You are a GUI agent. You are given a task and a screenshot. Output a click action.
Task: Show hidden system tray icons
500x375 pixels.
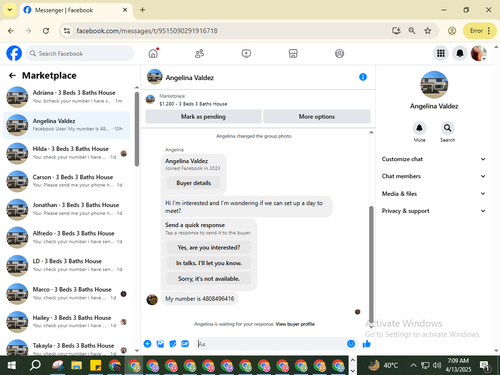[x=413, y=366]
